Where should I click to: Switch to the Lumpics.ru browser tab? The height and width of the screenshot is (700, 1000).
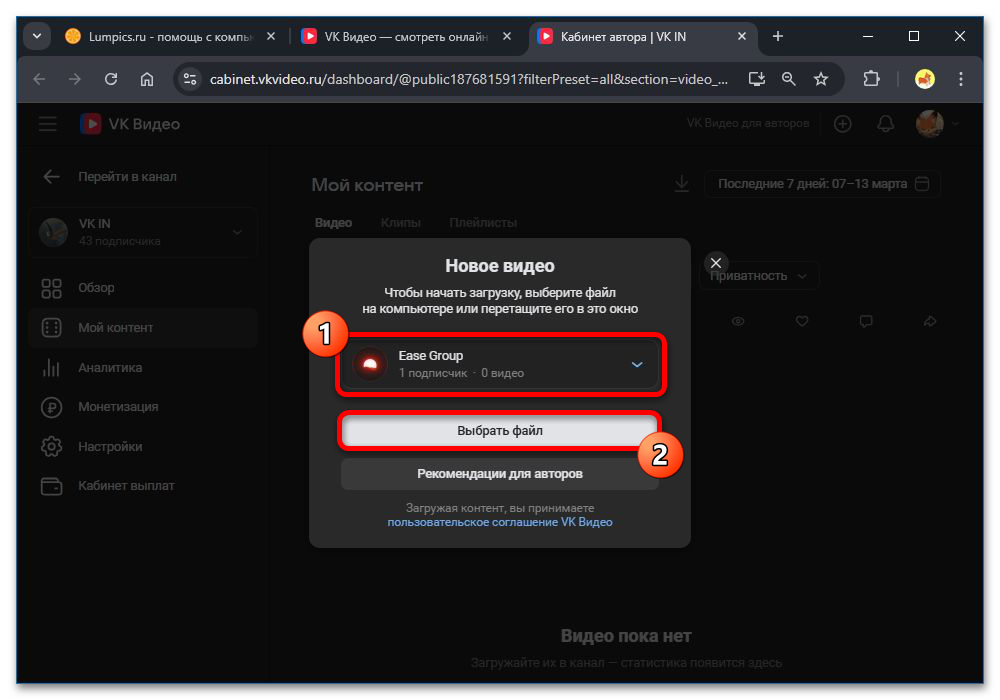pos(171,37)
